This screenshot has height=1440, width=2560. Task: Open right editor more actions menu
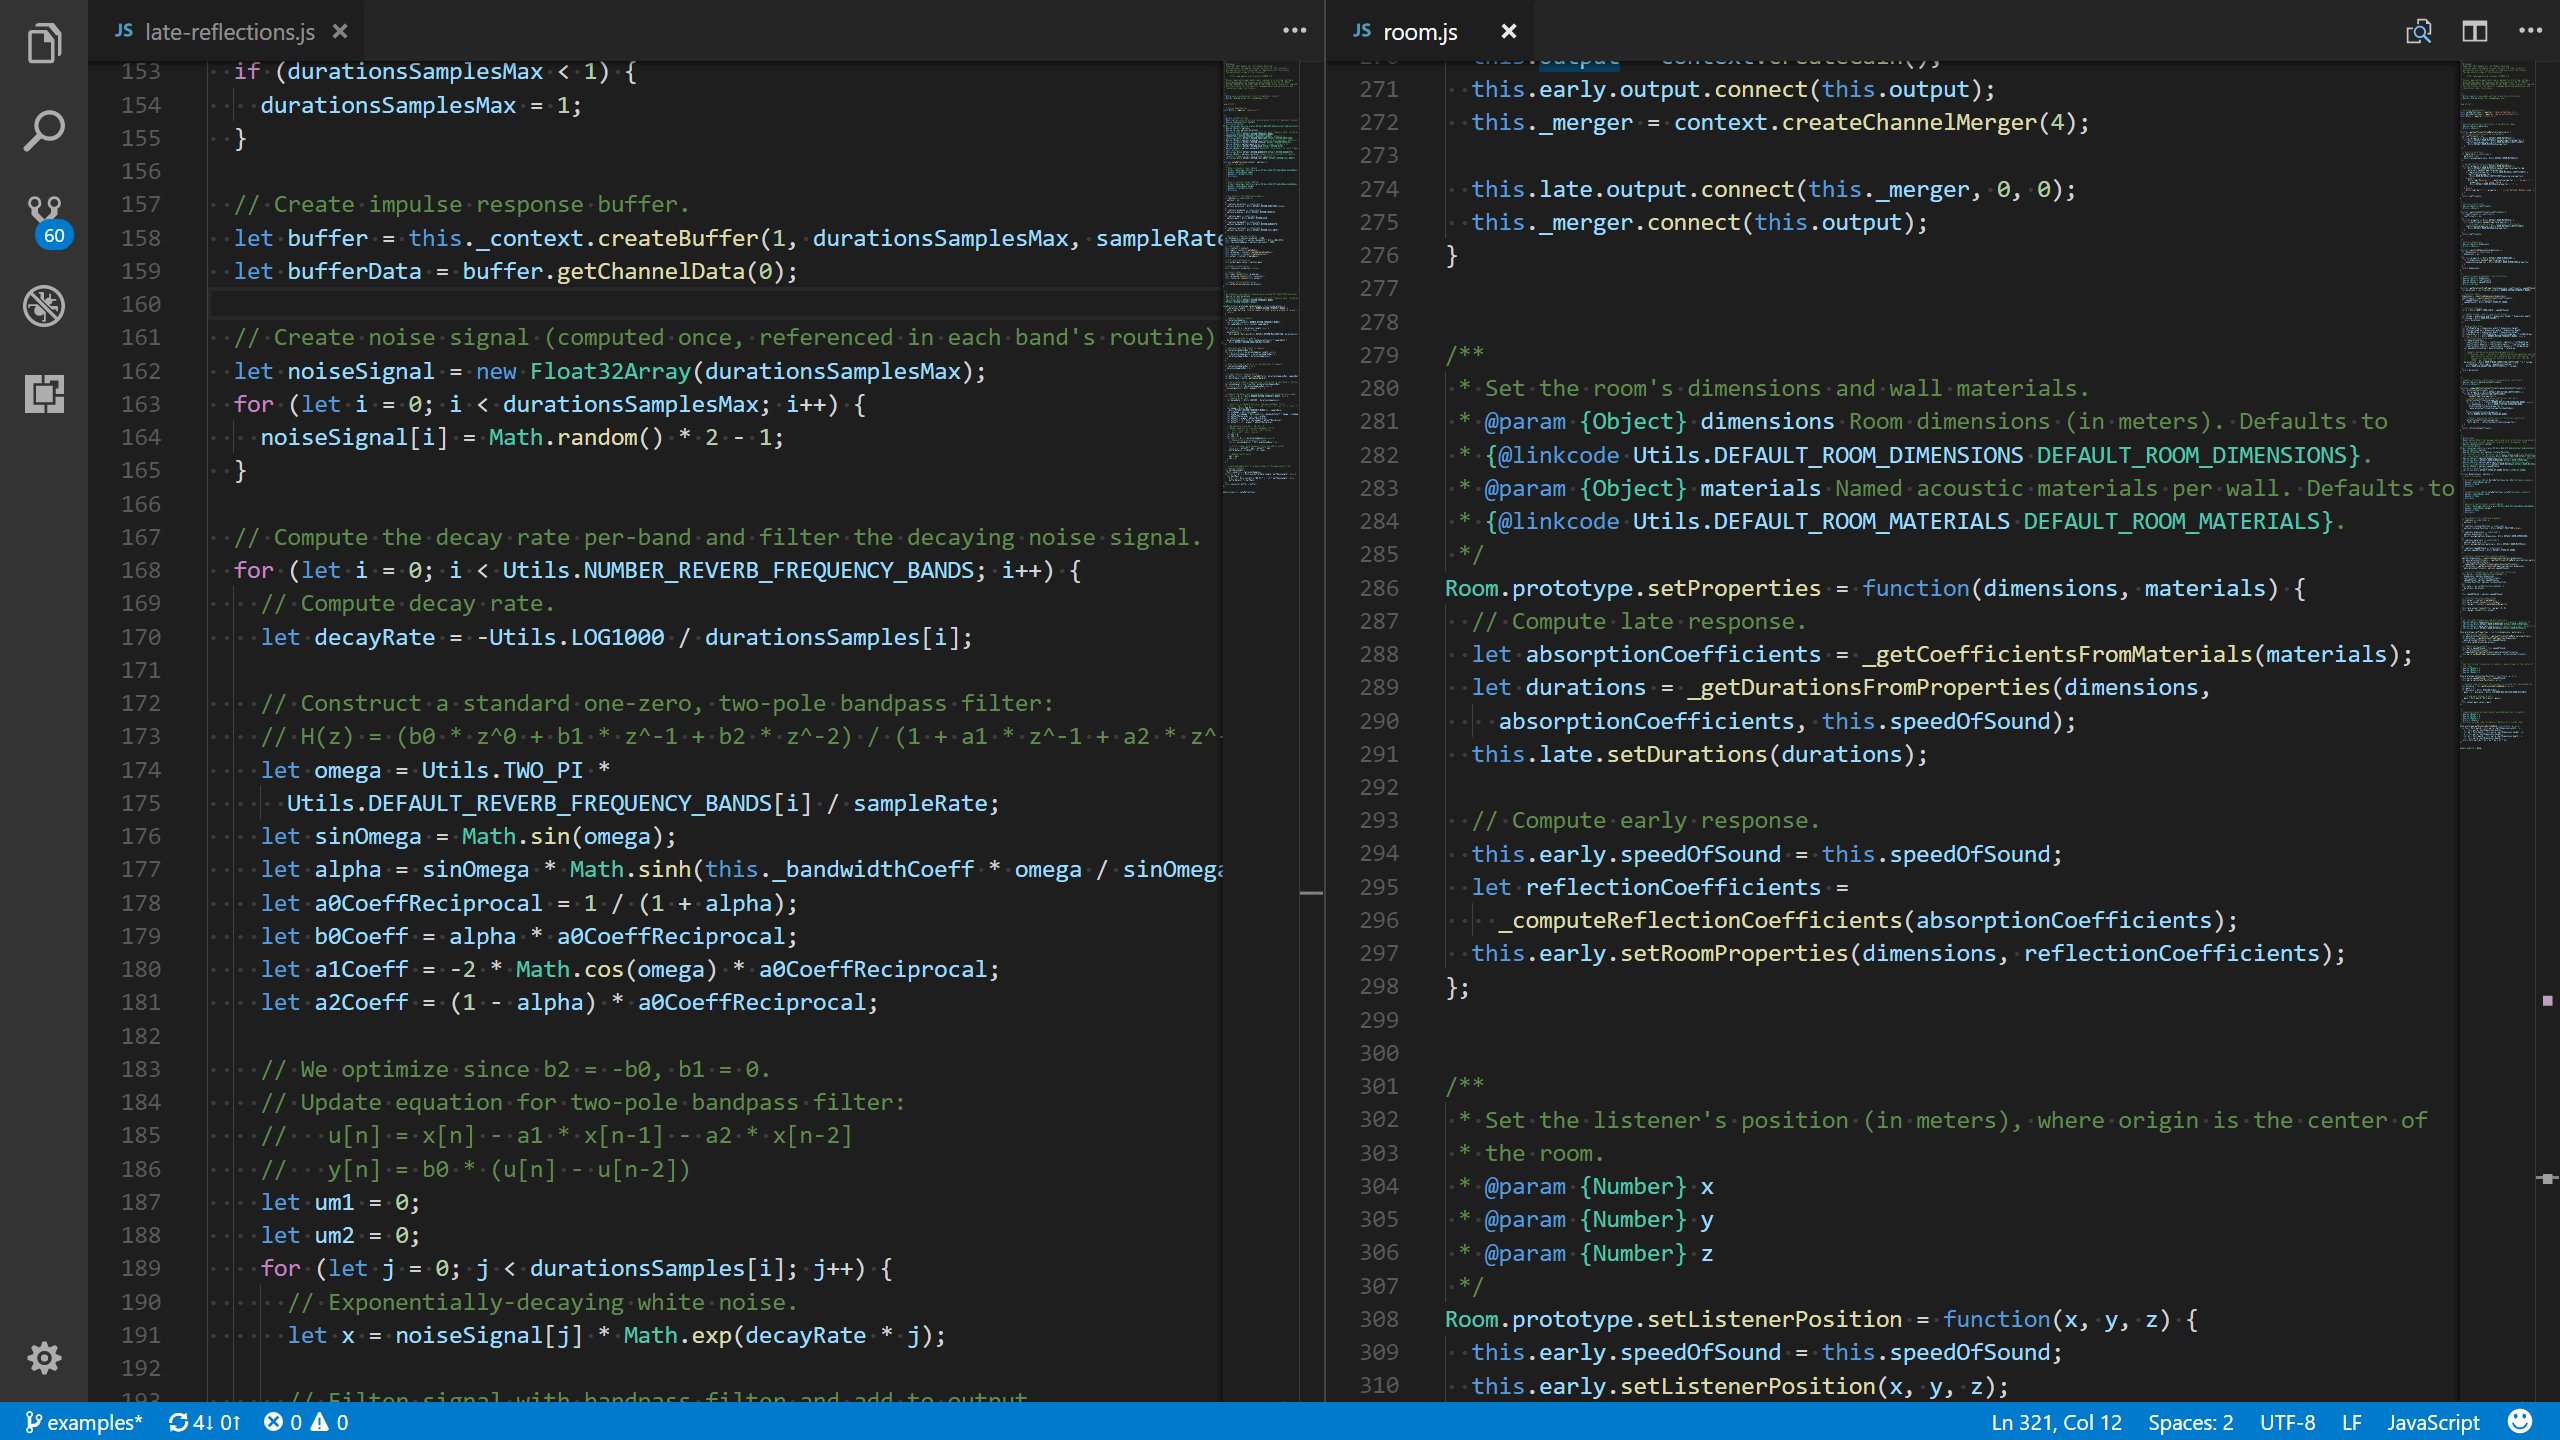2530,31
